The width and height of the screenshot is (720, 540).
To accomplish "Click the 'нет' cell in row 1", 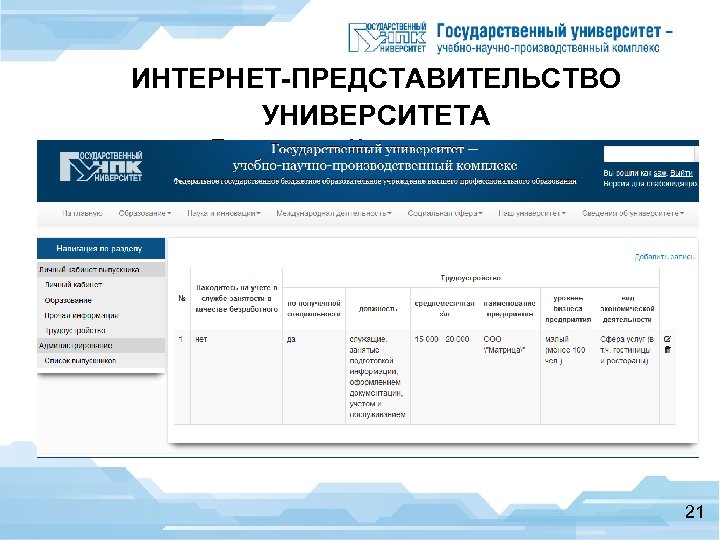I will [x=201, y=339].
